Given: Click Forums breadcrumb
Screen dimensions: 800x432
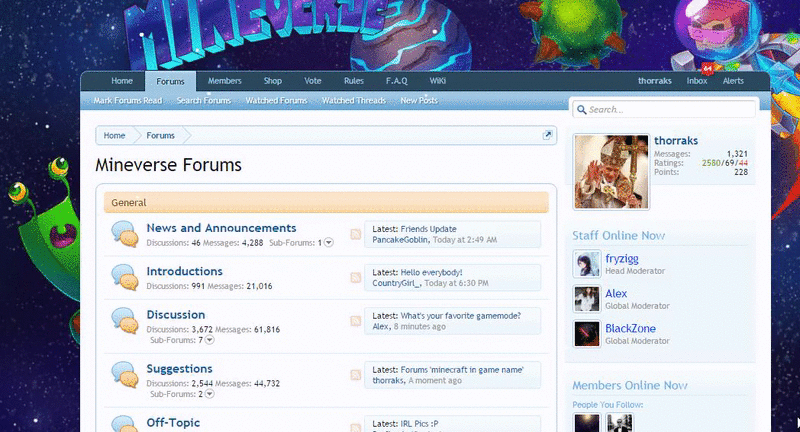Looking at the screenshot, I should click(x=161, y=136).
